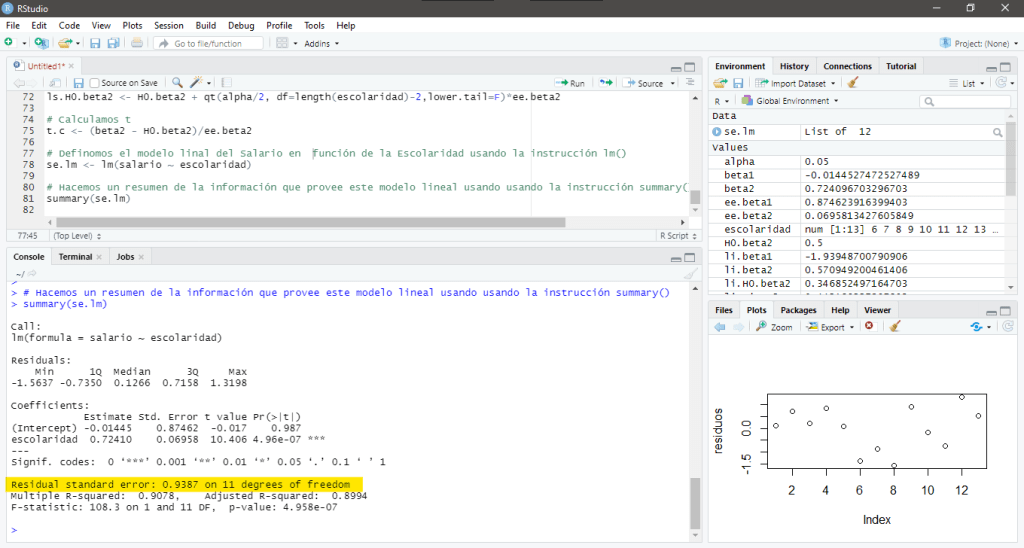Open the Session menu
Screen dimensions: 1024x548
[168, 25]
